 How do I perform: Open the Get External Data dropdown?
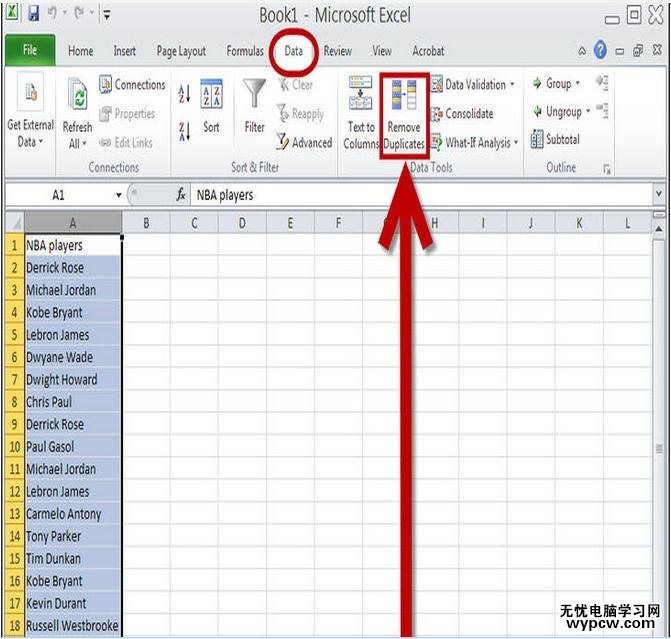pyautogui.click(x=30, y=110)
